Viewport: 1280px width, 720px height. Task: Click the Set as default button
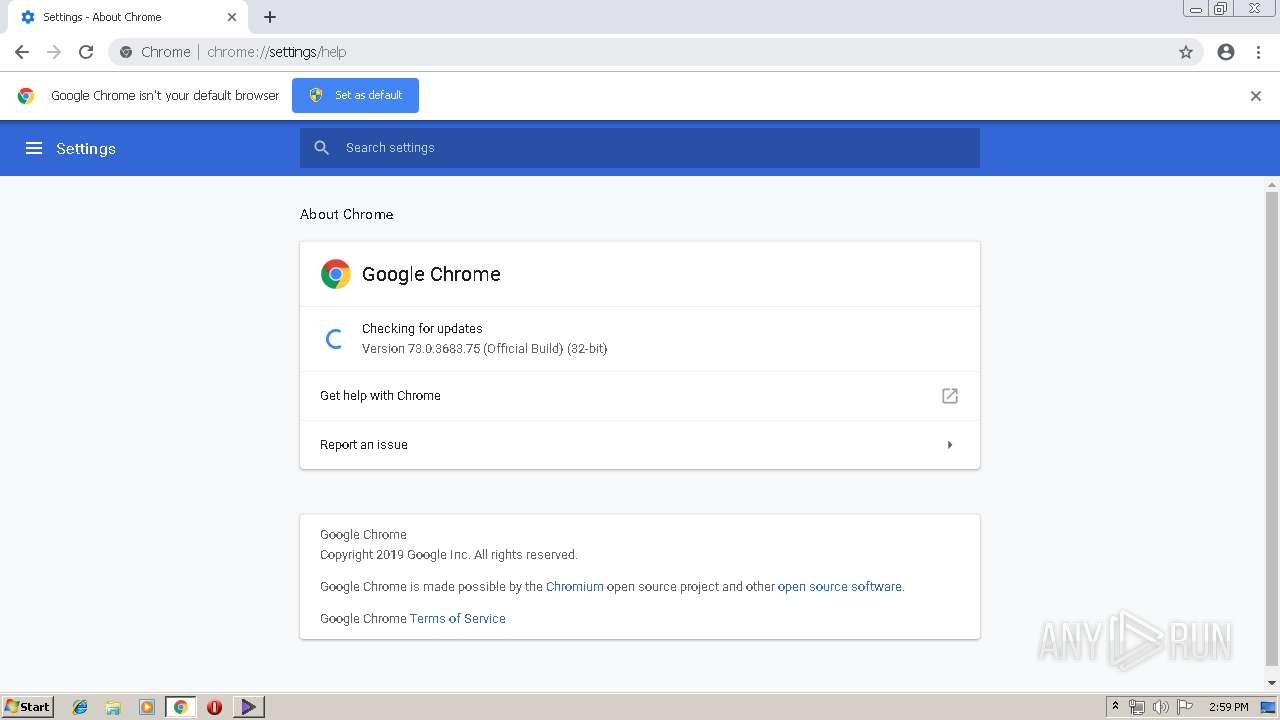[x=355, y=95]
